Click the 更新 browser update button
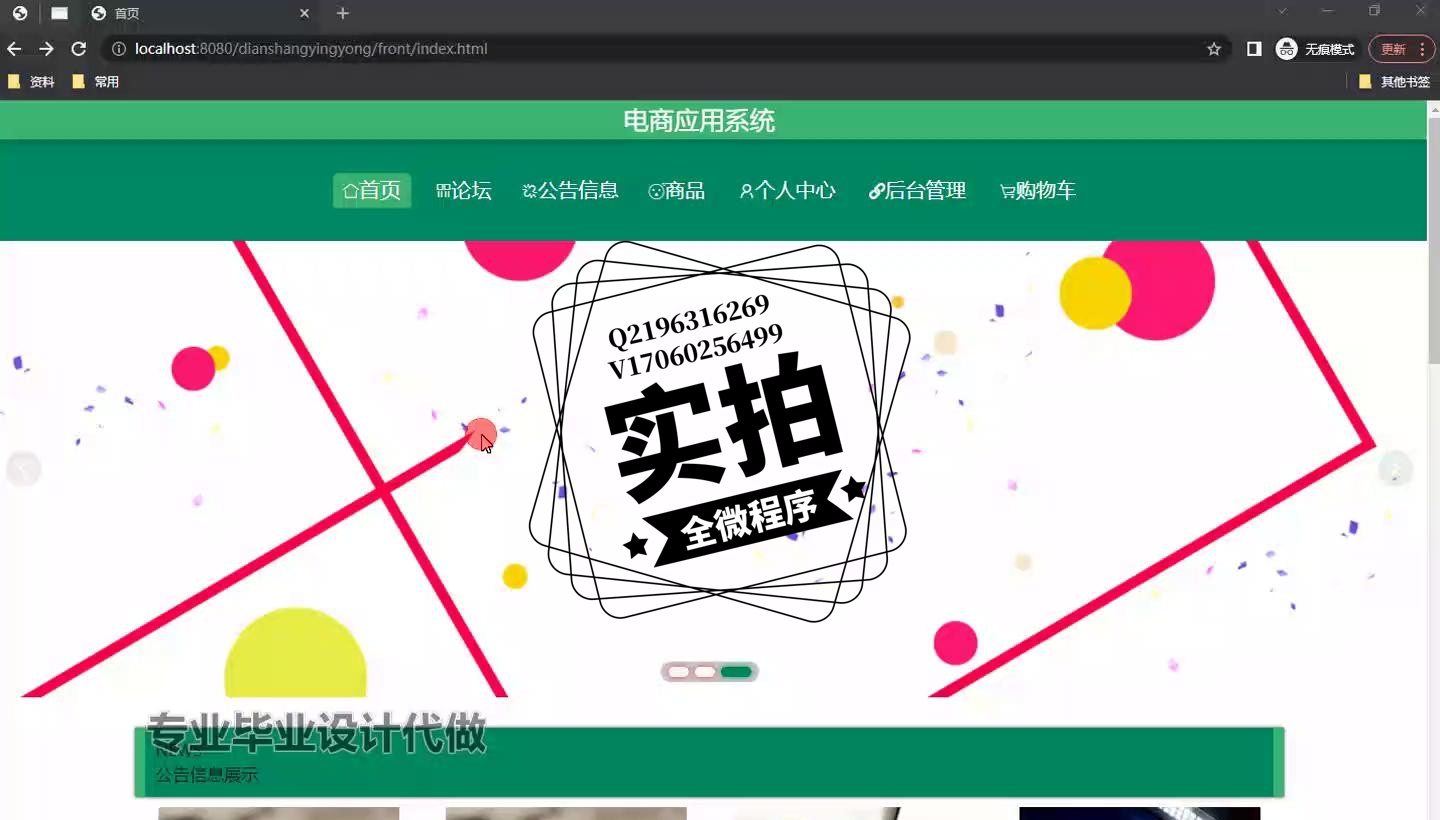 1401,49
